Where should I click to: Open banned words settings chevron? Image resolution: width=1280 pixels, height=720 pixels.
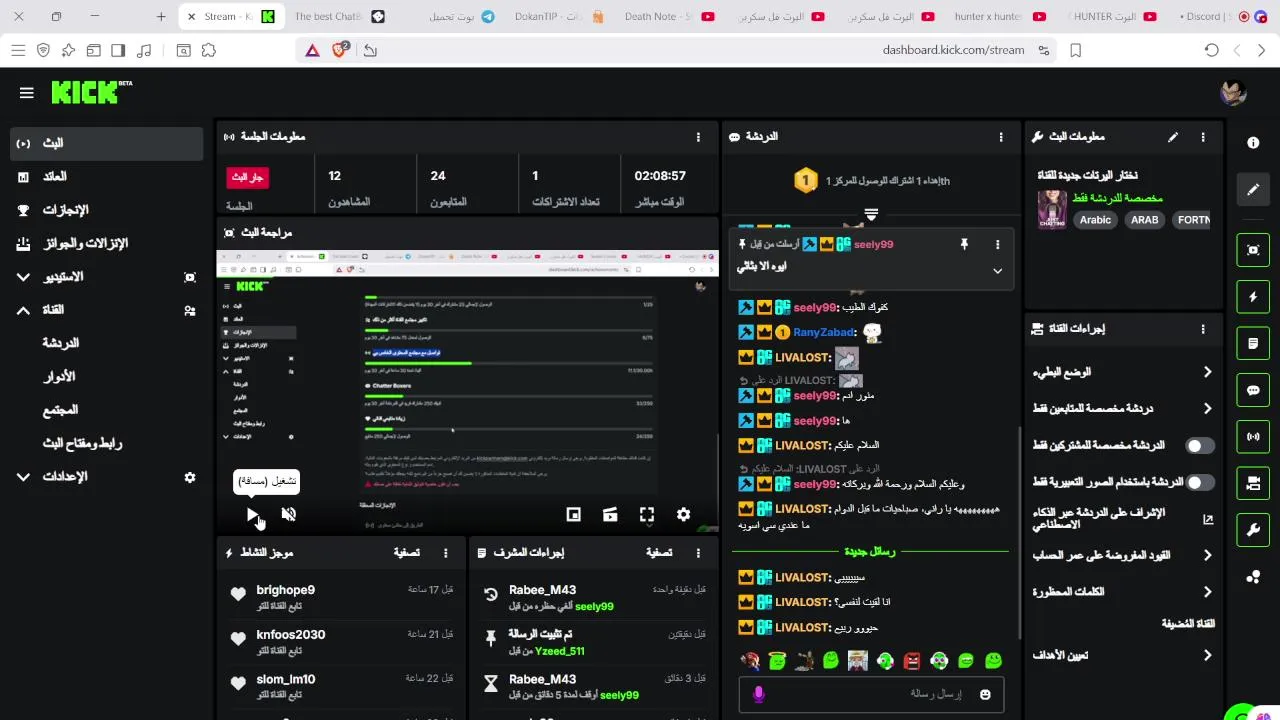pyautogui.click(x=1207, y=592)
